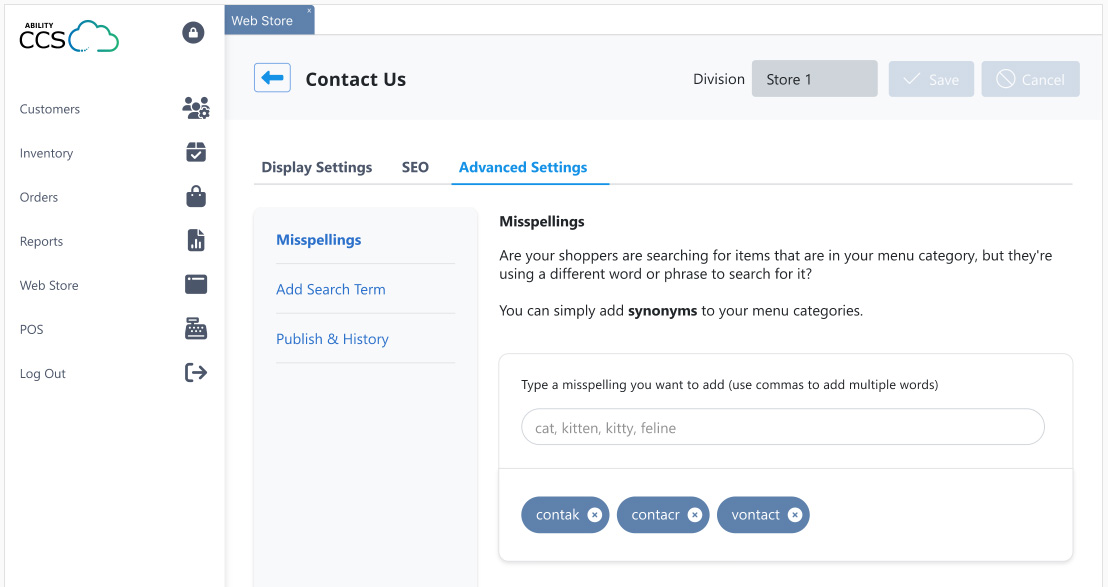This screenshot has height=587, width=1108.
Task: Open the Customers section icon
Action: [x=195, y=107]
